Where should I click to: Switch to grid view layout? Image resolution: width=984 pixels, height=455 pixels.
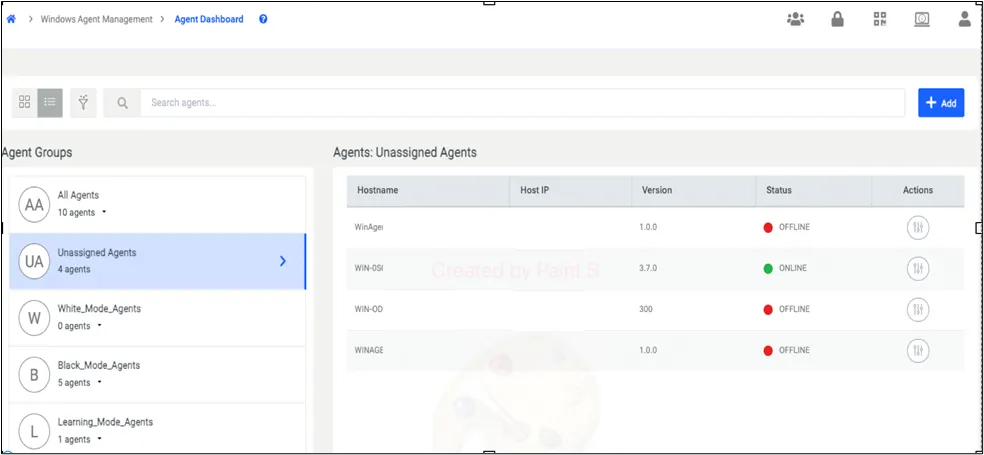coord(24,102)
